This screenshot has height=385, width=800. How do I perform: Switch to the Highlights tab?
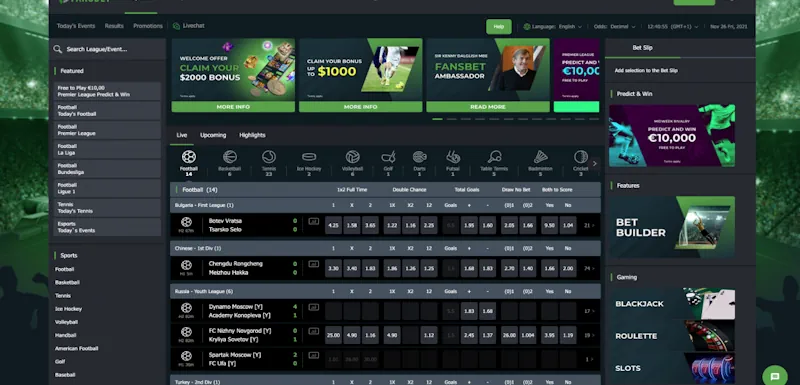[x=252, y=135]
